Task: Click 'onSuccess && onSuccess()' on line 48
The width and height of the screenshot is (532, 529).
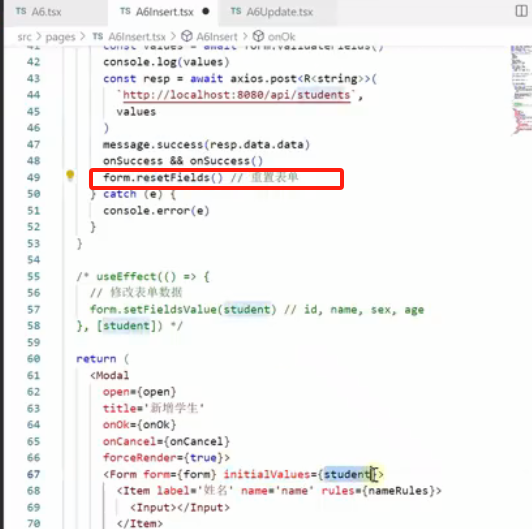Action: pyautogui.click(x=183, y=161)
